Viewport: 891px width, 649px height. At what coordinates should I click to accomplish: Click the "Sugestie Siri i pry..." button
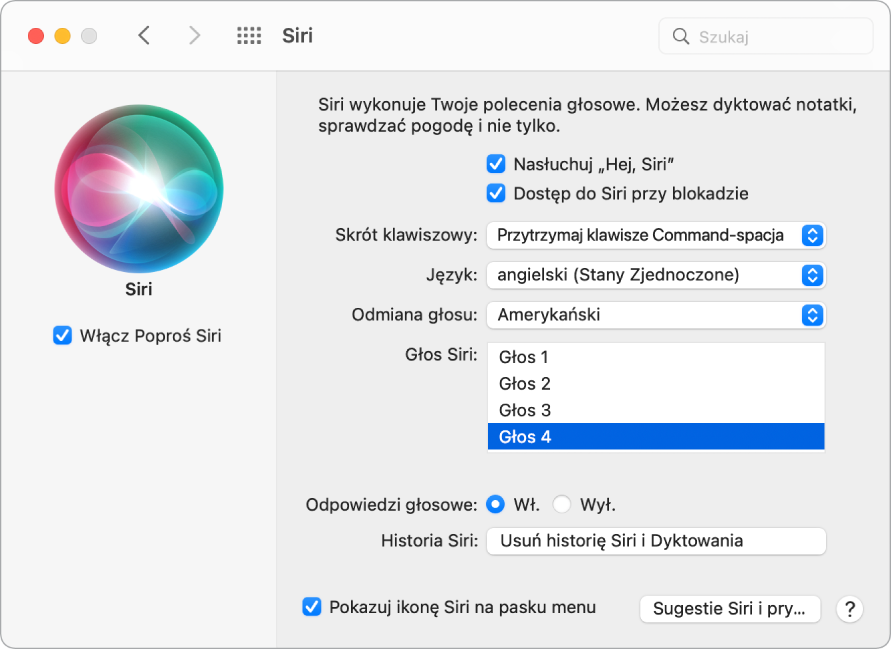(x=730, y=608)
